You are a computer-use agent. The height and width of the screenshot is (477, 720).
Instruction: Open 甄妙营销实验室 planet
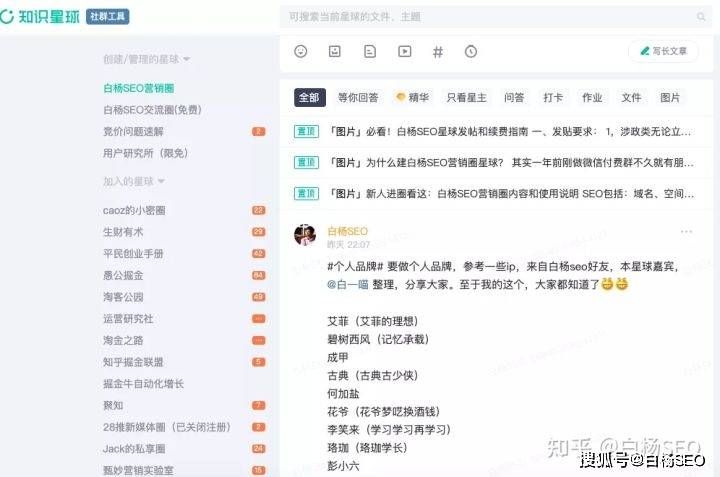(138, 471)
